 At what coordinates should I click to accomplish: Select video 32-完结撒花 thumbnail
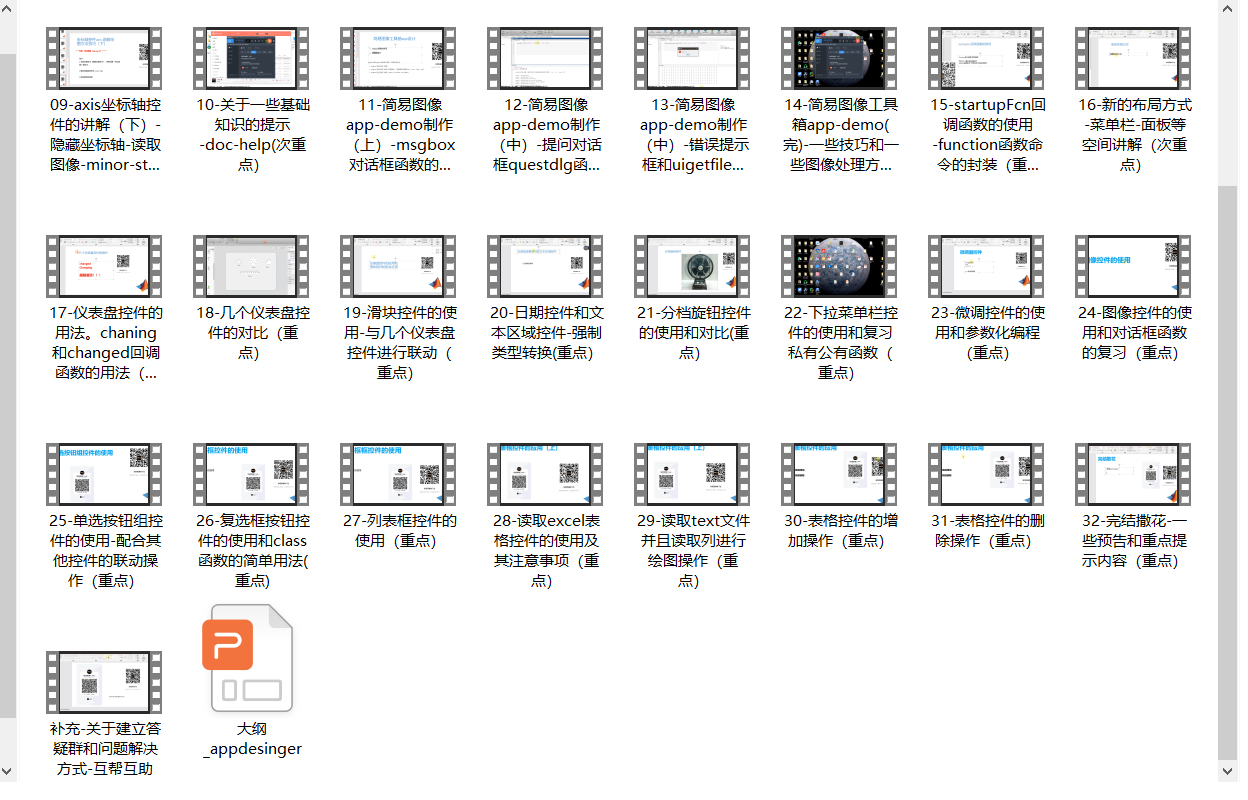[x=1133, y=474]
